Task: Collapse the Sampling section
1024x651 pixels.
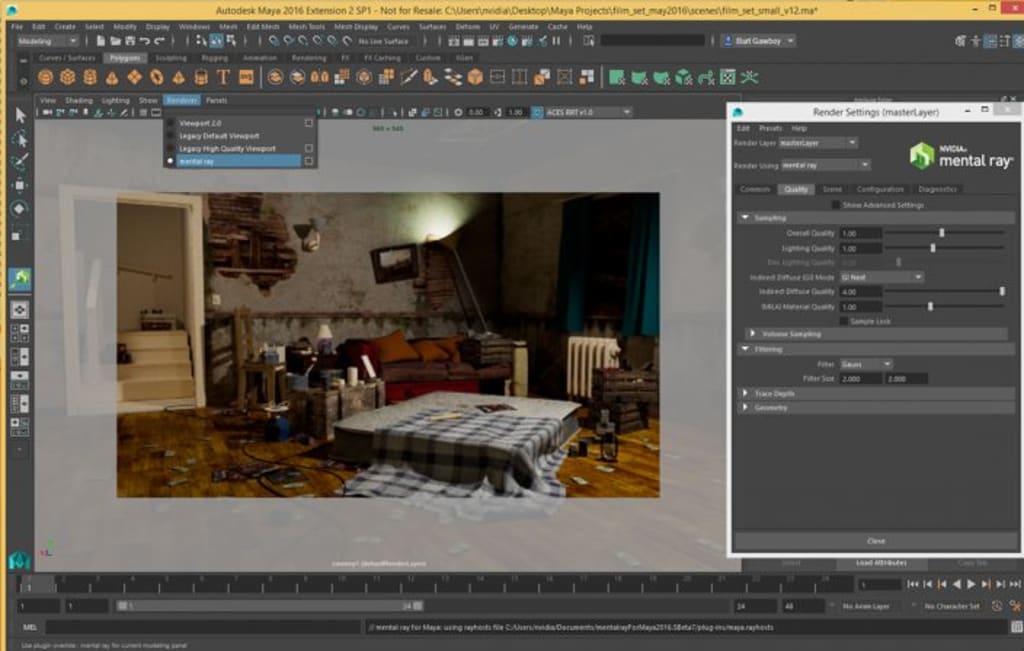Action: pos(744,216)
